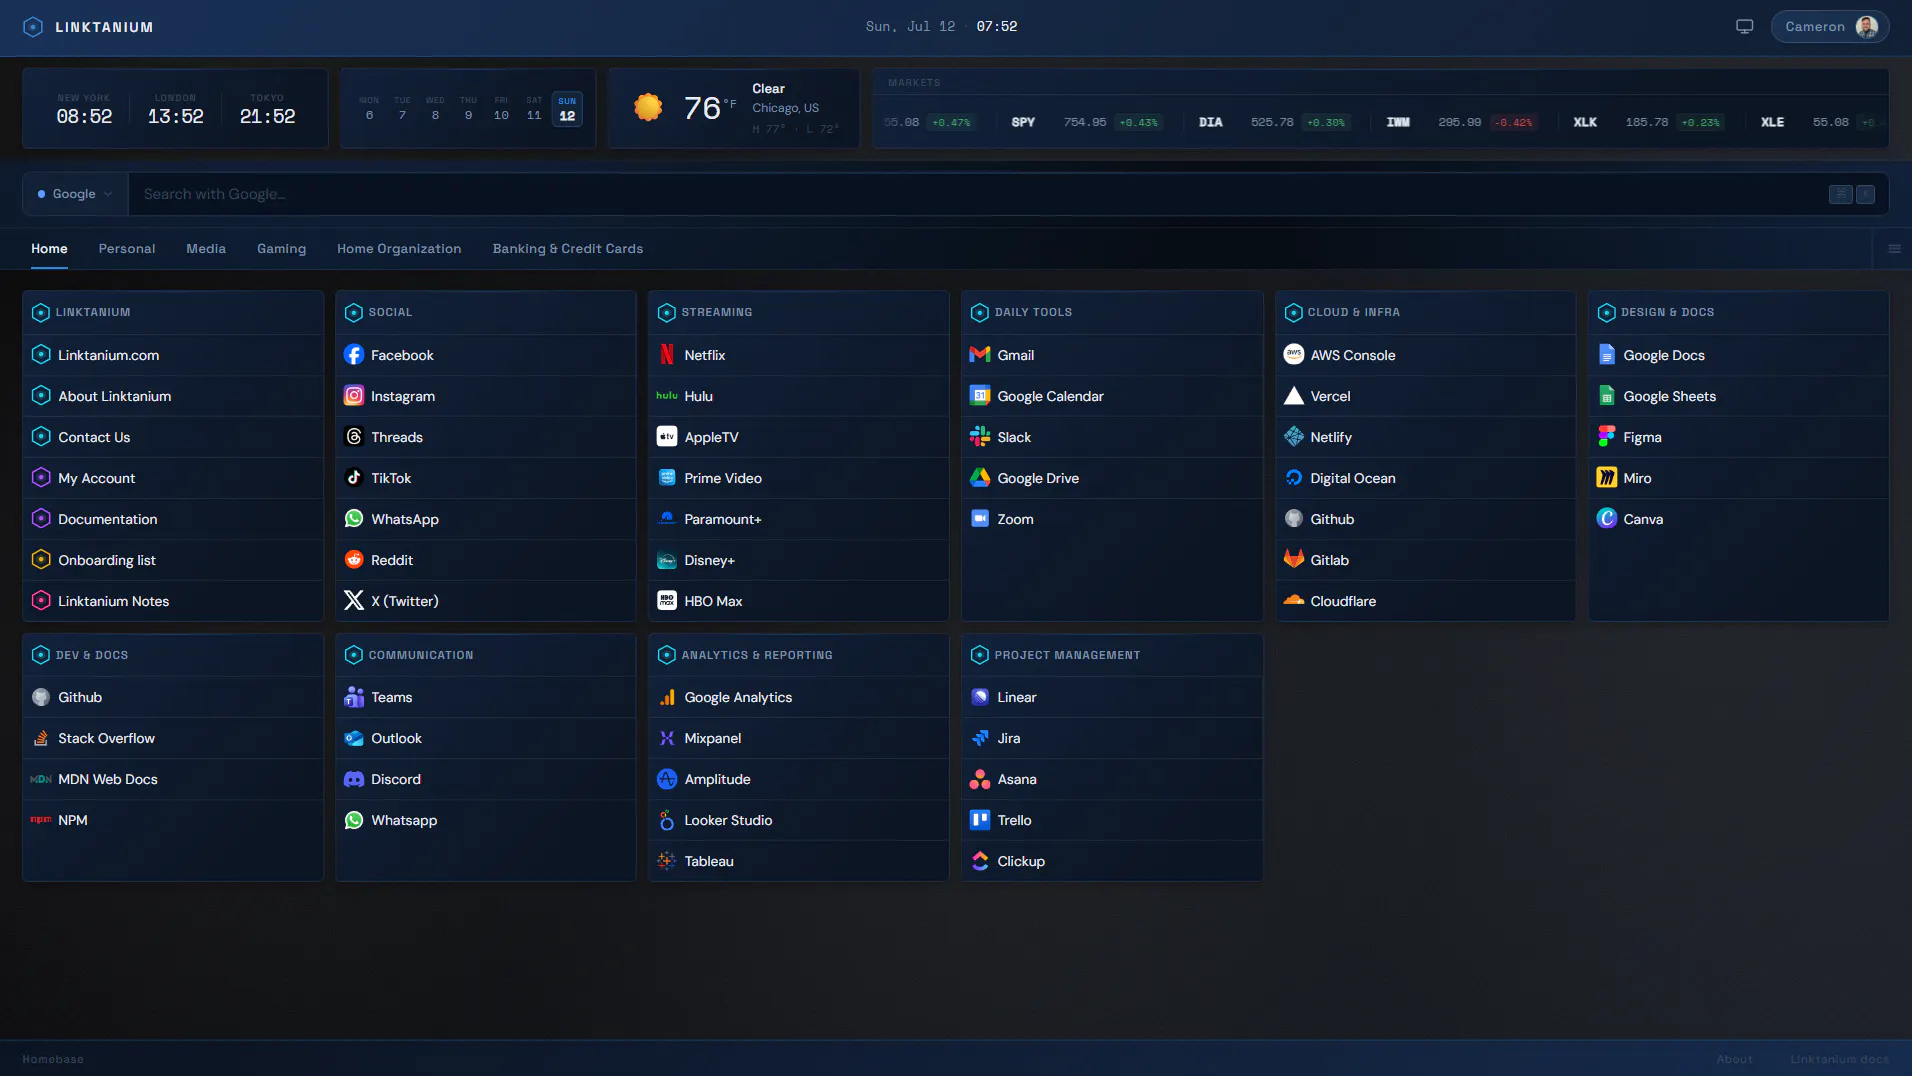This screenshot has height=1076, width=1912.
Task: Open the MDN Web Docs link
Action: pyautogui.click(x=173, y=779)
